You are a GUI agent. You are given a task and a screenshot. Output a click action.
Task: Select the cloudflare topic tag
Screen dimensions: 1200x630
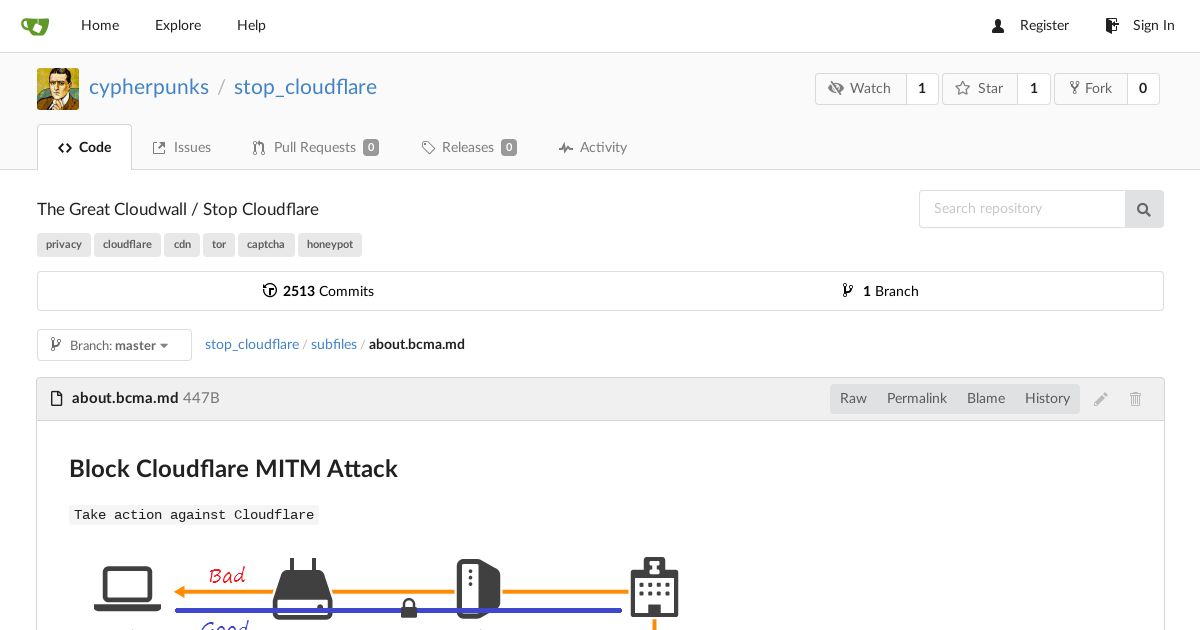click(127, 245)
